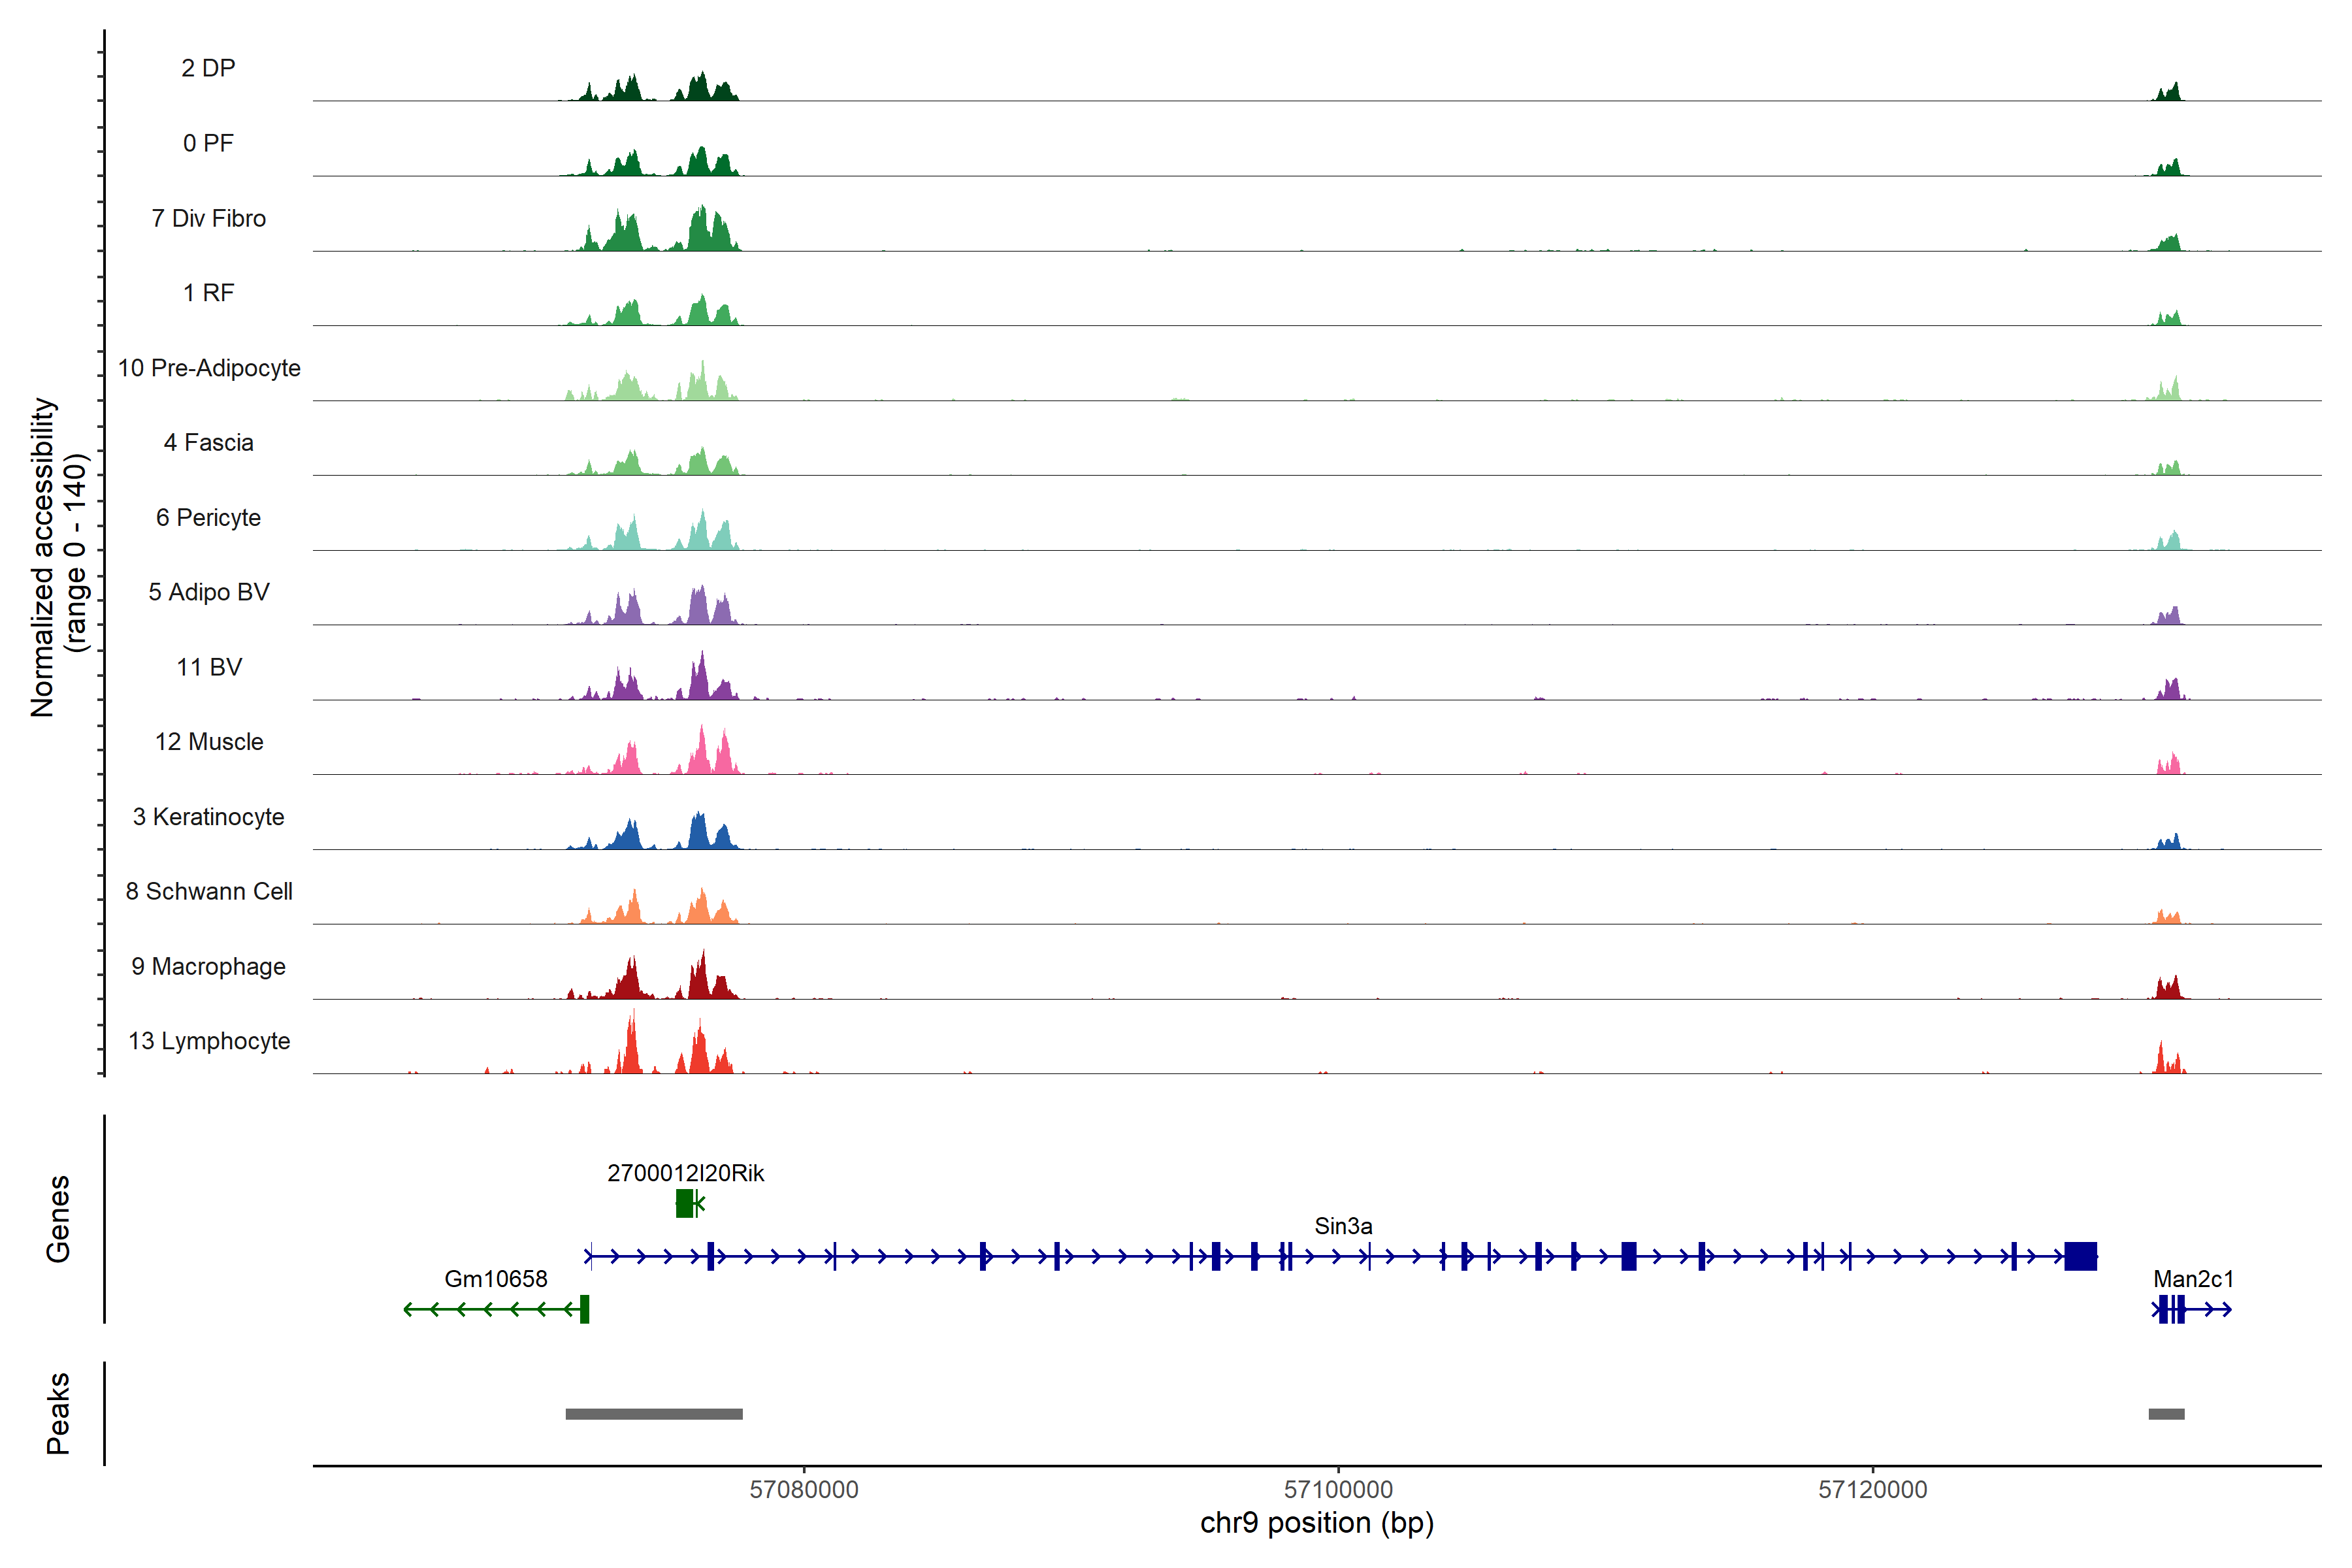This screenshot has width=2352, height=1568.
Task: Click the 13 Lymphocyte track label
Action: pos(209,1041)
